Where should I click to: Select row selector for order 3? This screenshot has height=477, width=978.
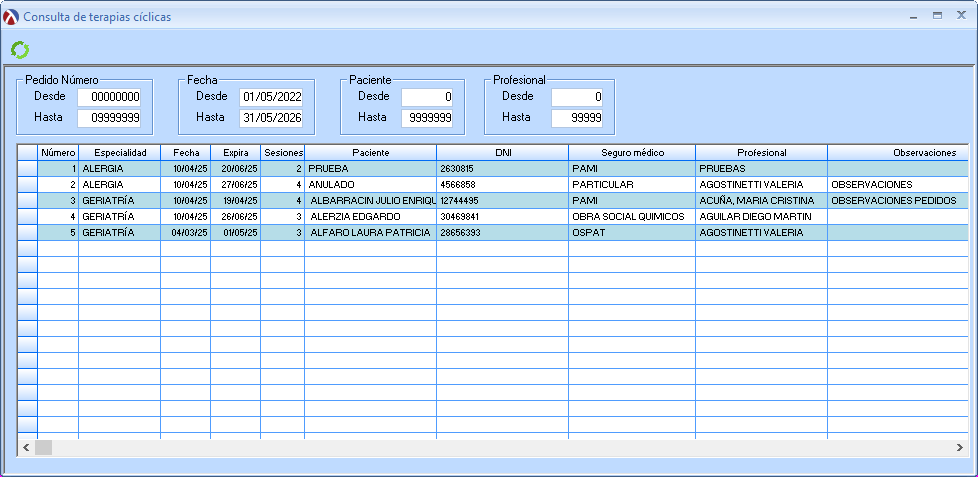click(27, 201)
